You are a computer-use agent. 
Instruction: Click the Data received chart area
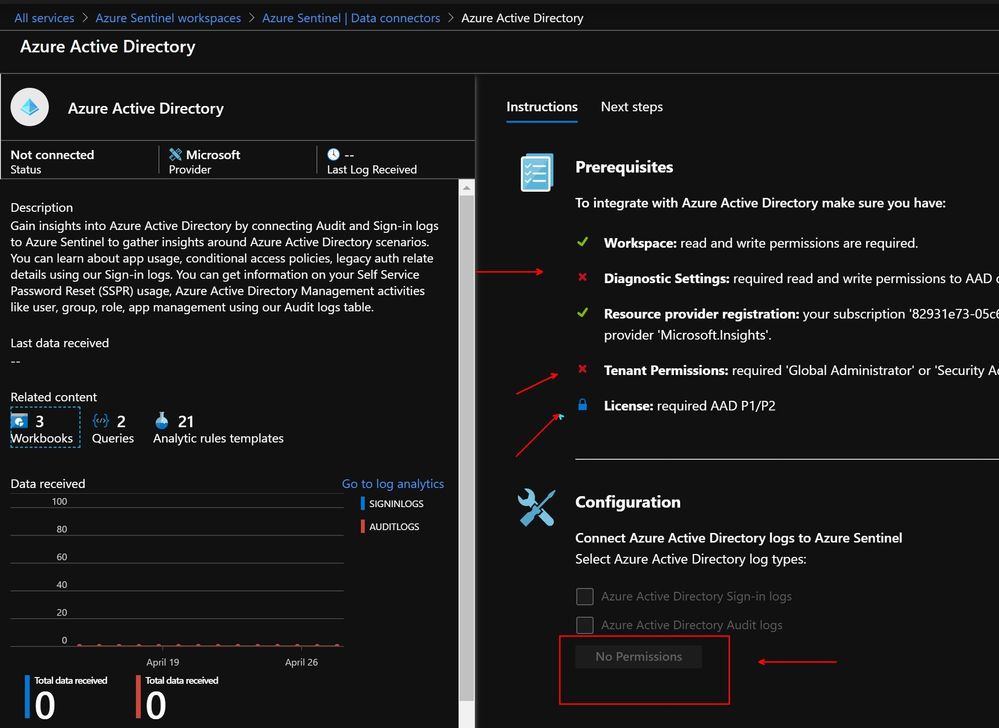(177, 573)
